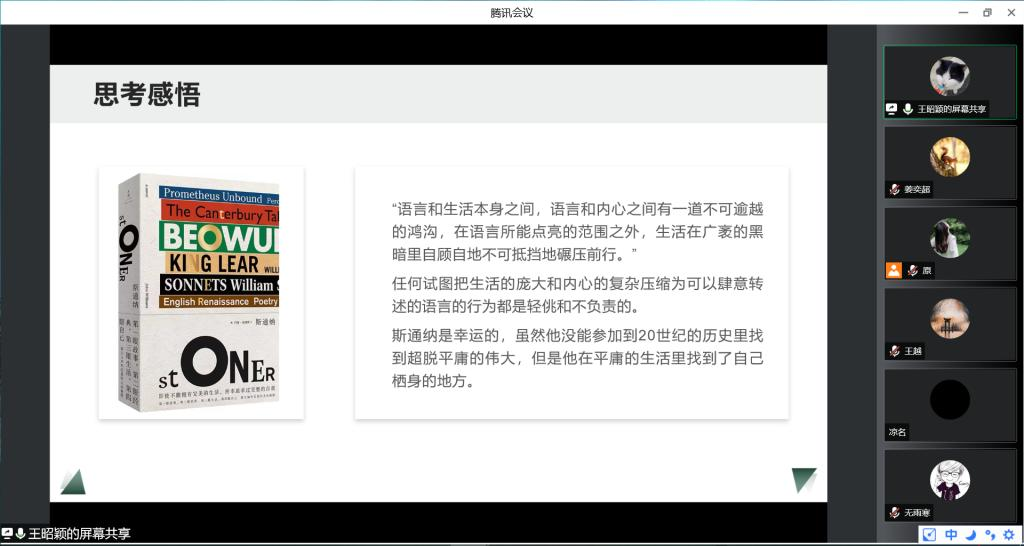Click the paragraph starting 斯通纳是幸运的
The image size is (1024, 546).
click(x=577, y=358)
